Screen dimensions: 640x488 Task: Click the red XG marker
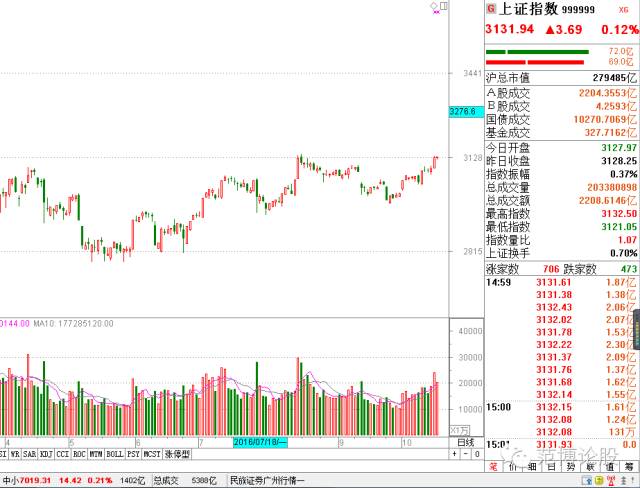623,9
